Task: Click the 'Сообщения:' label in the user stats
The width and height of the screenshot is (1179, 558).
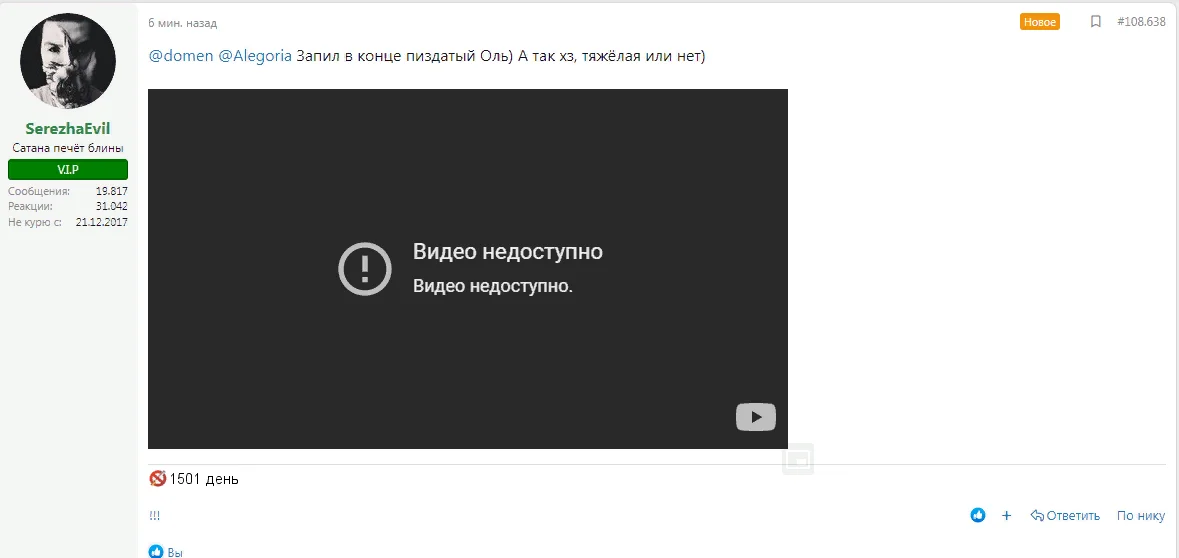Action: click(39, 191)
